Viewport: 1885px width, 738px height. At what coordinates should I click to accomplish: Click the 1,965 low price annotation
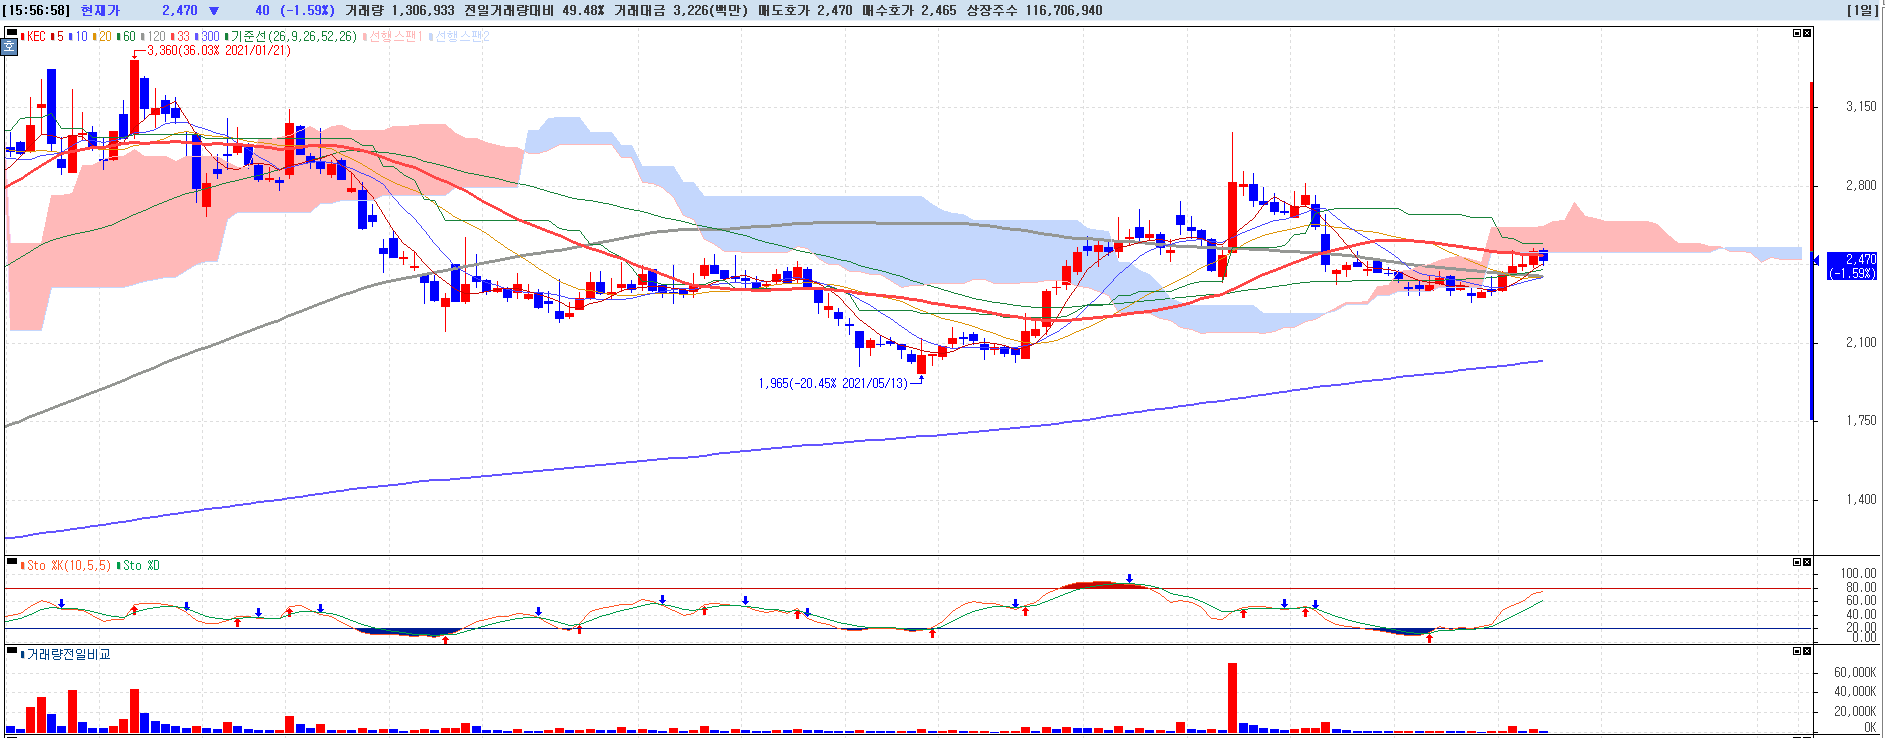click(833, 383)
